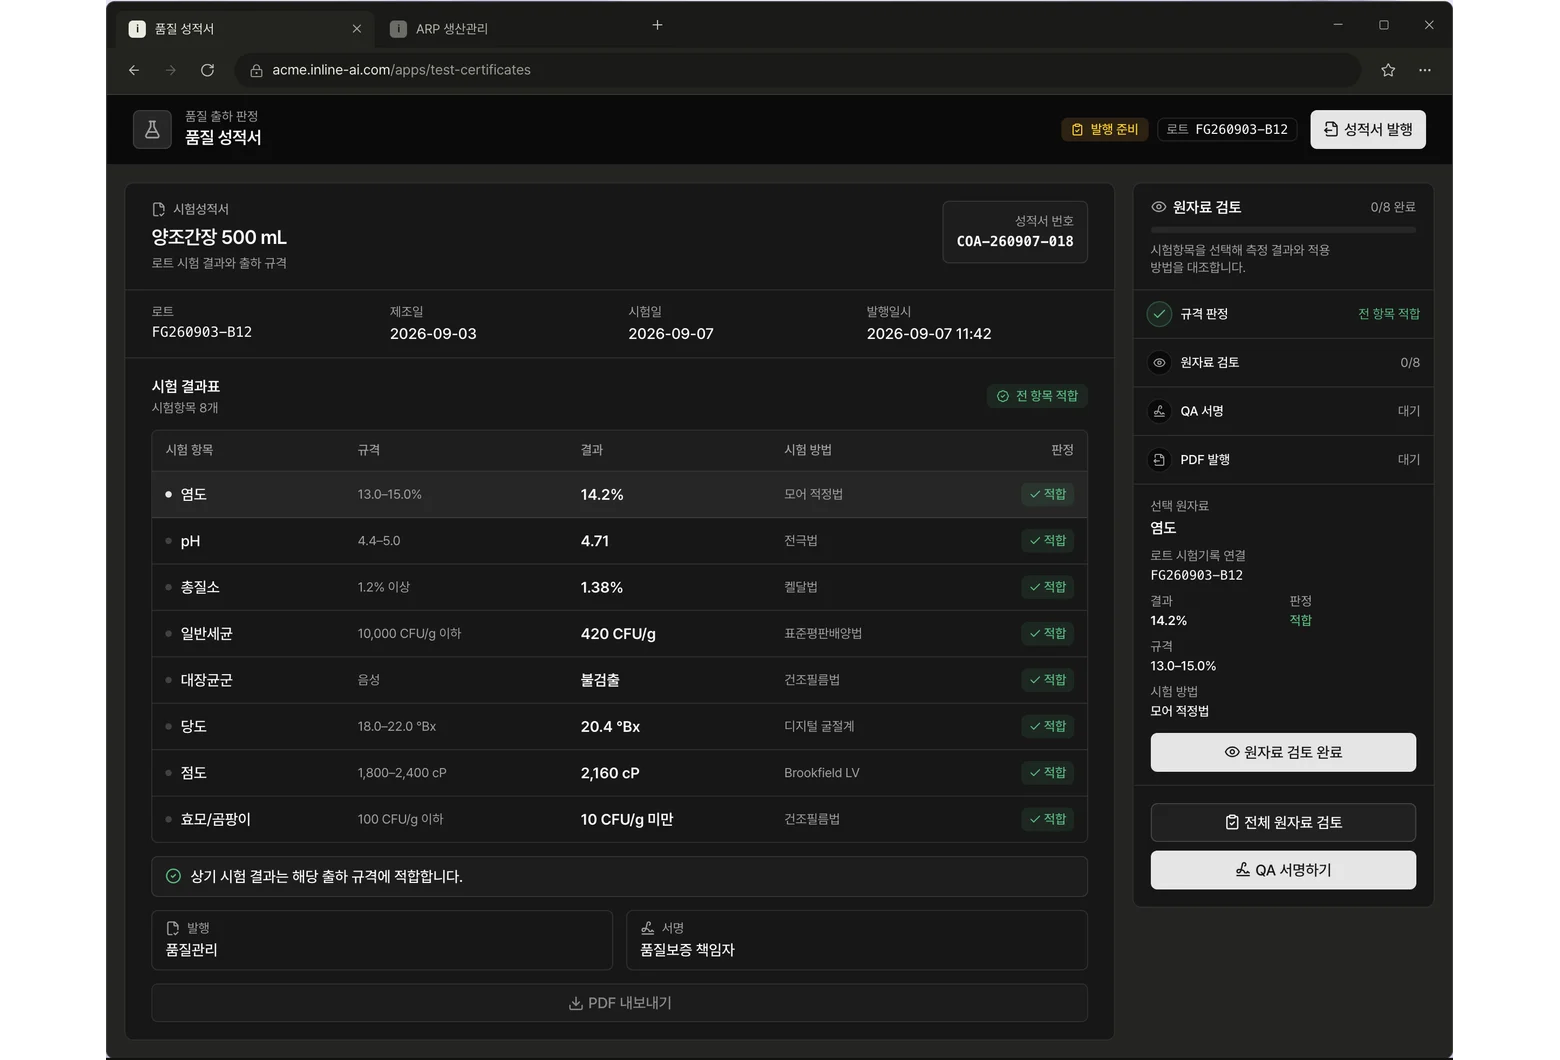Image resolution: width=1560 pixels, height=1060 pixels.
Task: Open a new browser tab
Action: 657,26
